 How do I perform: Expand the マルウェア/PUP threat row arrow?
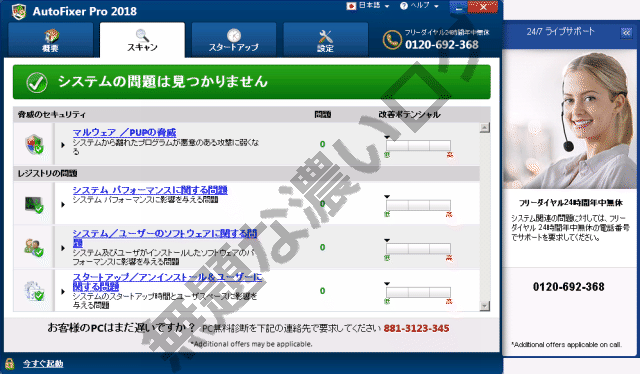(63, 145)
